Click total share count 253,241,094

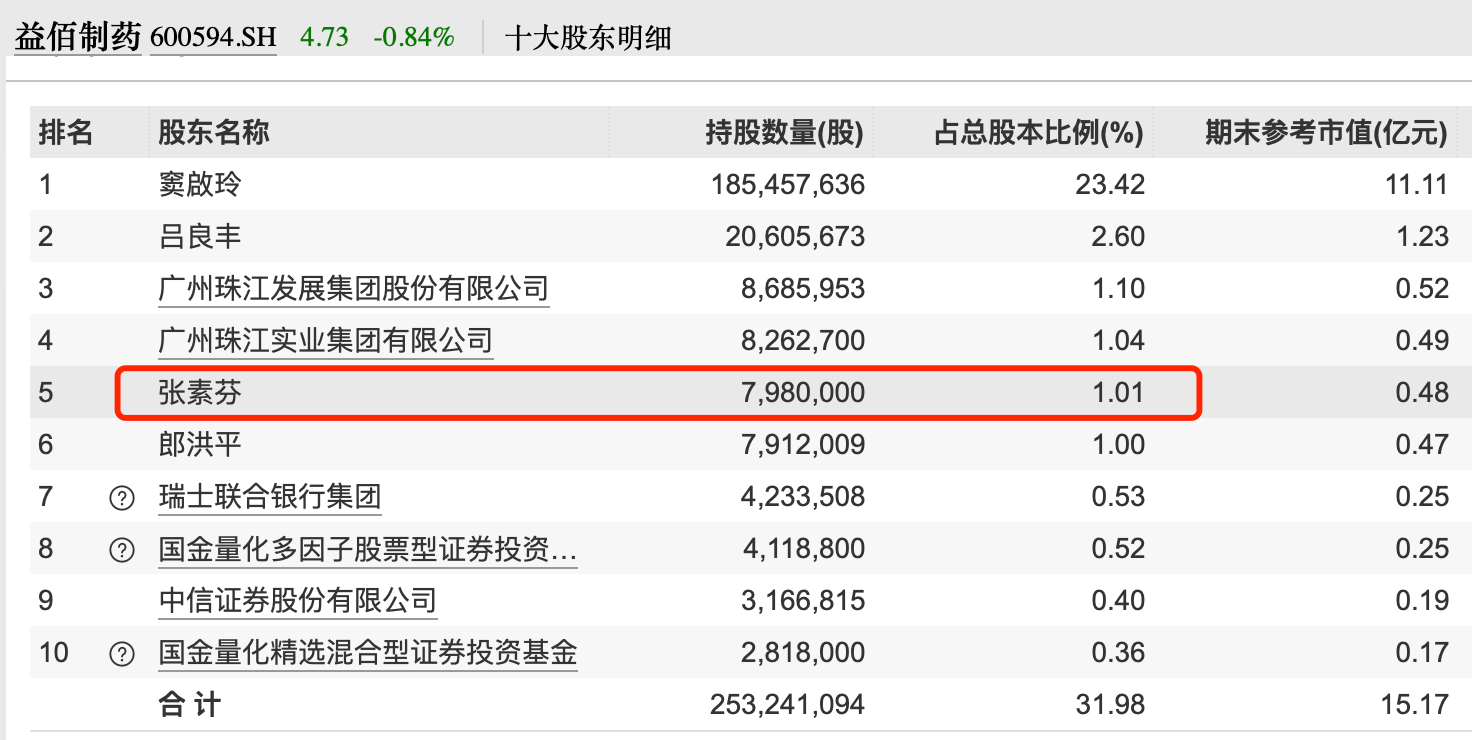(788, 705)
